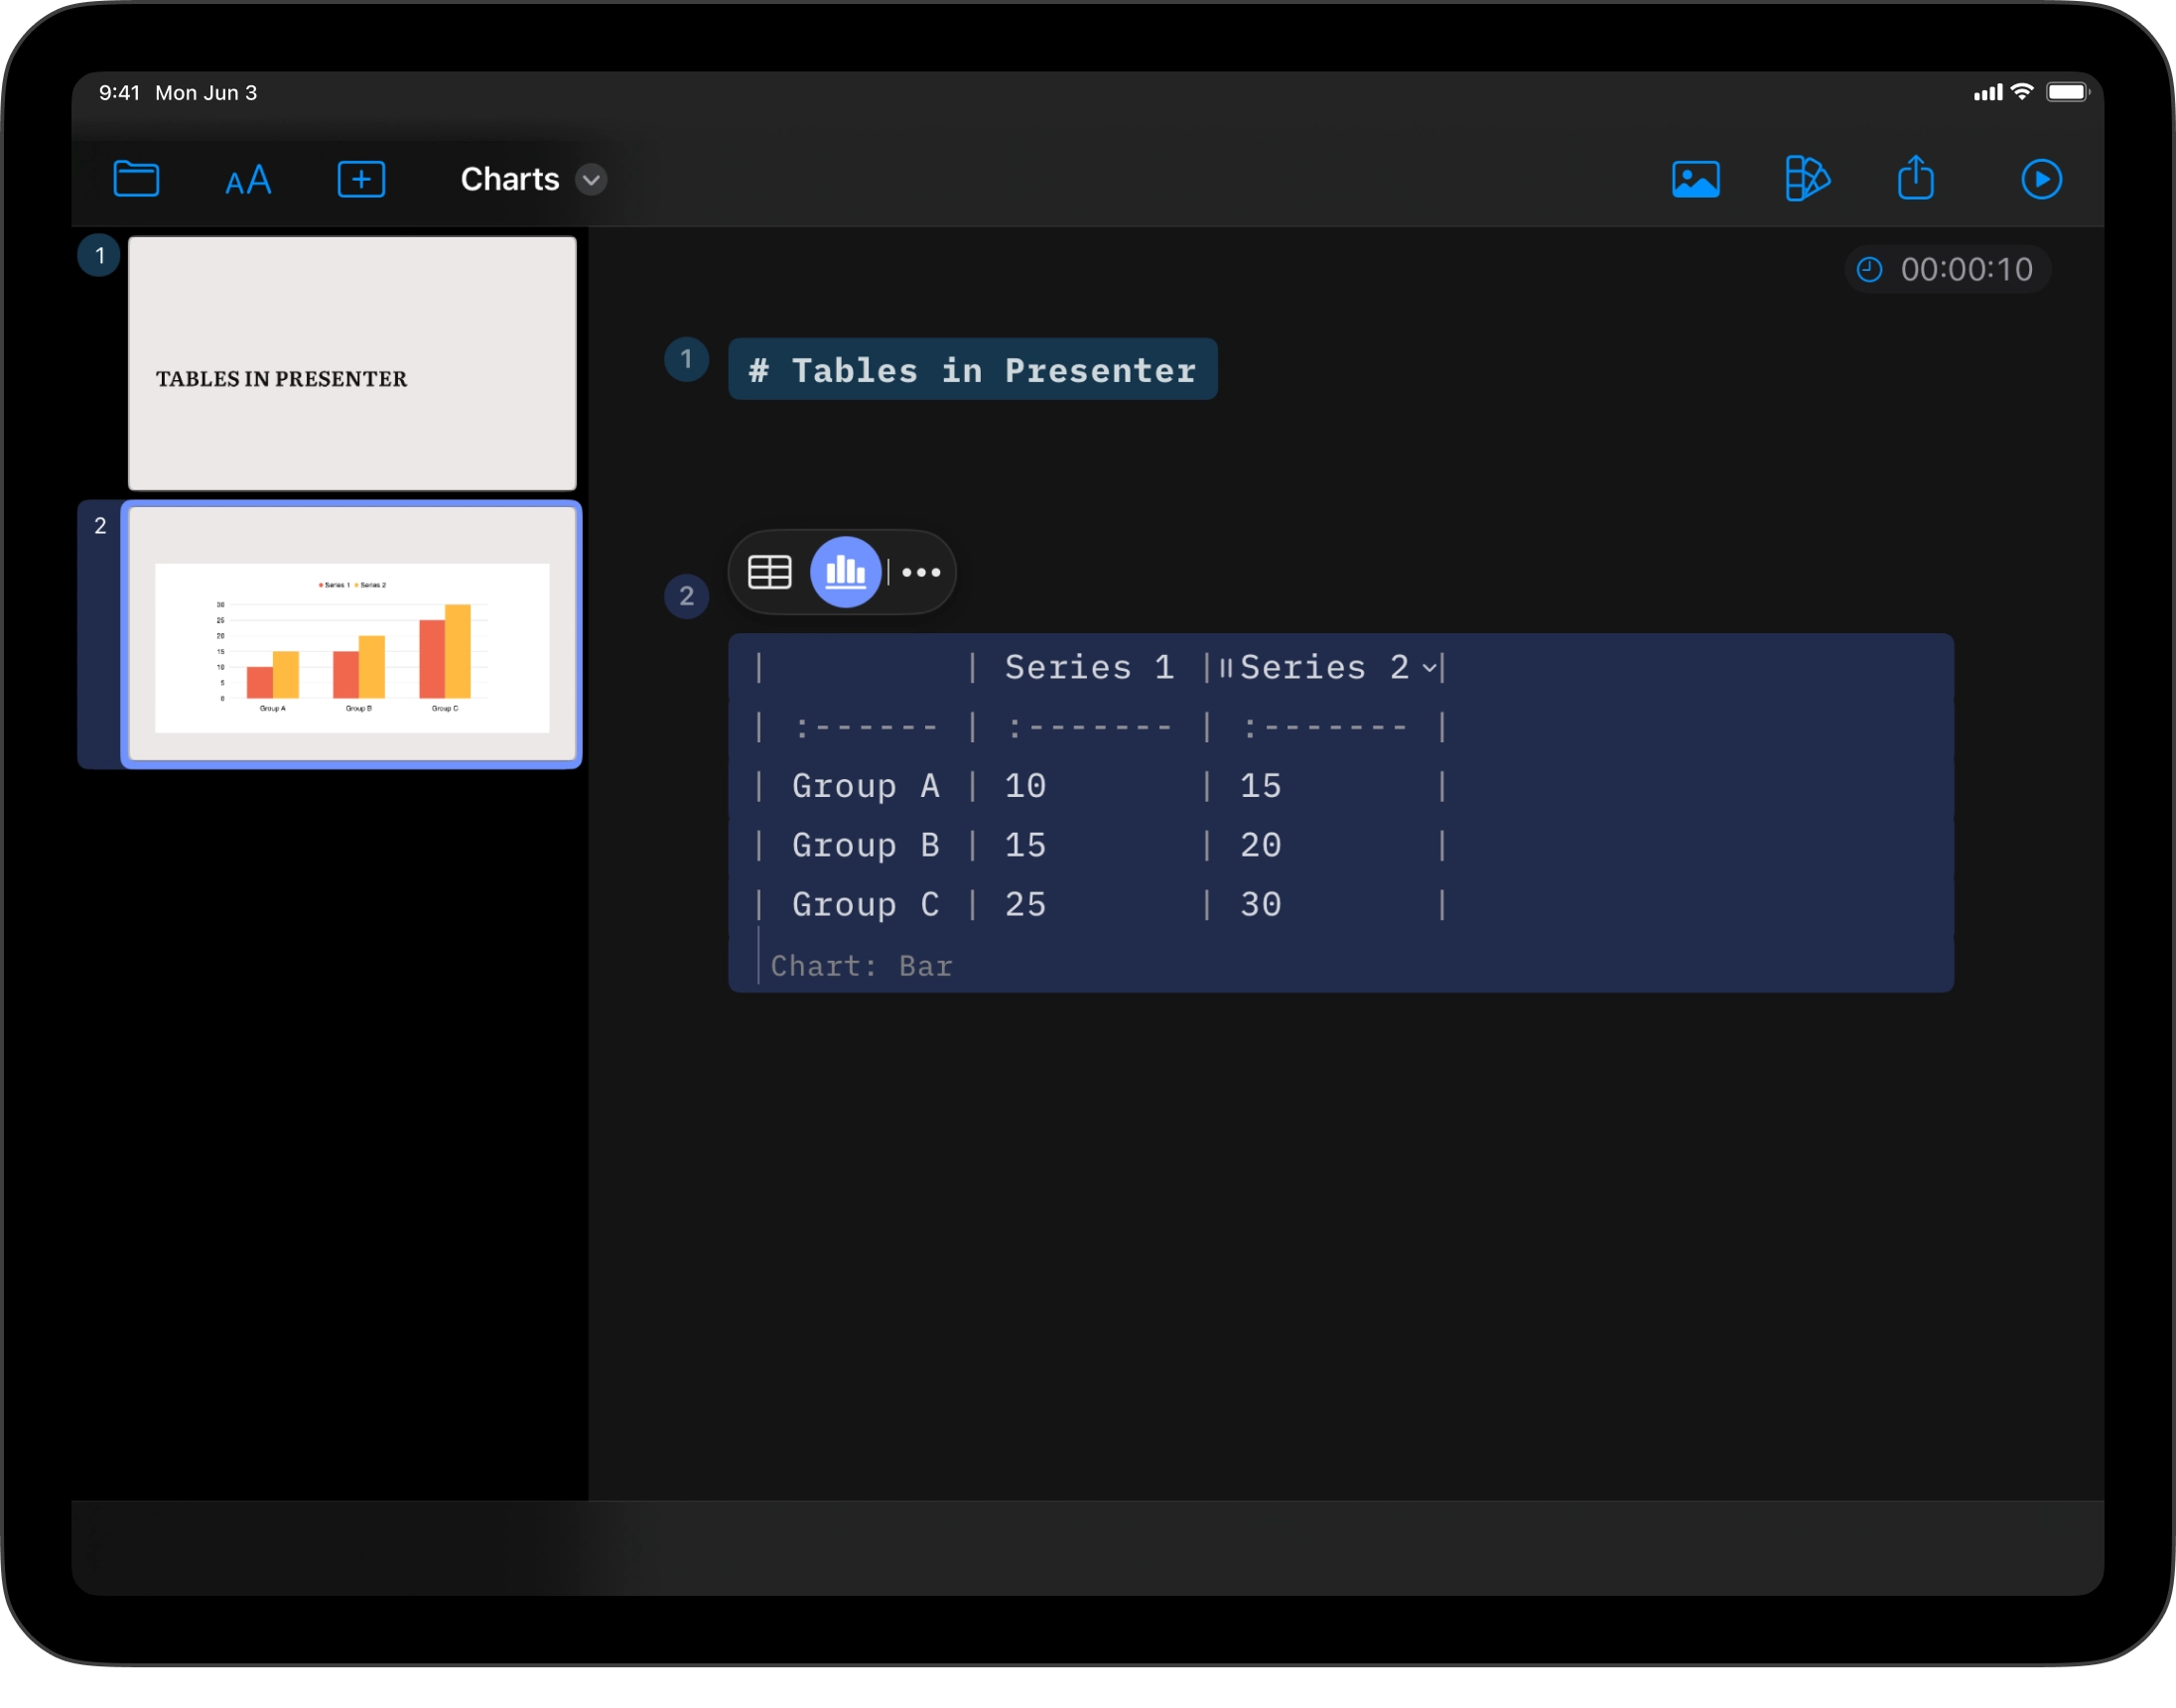Viewport: 2176px width, 1708px height.
Task: Open the Series 2 column chevron
Action: tap(1429, 668)
